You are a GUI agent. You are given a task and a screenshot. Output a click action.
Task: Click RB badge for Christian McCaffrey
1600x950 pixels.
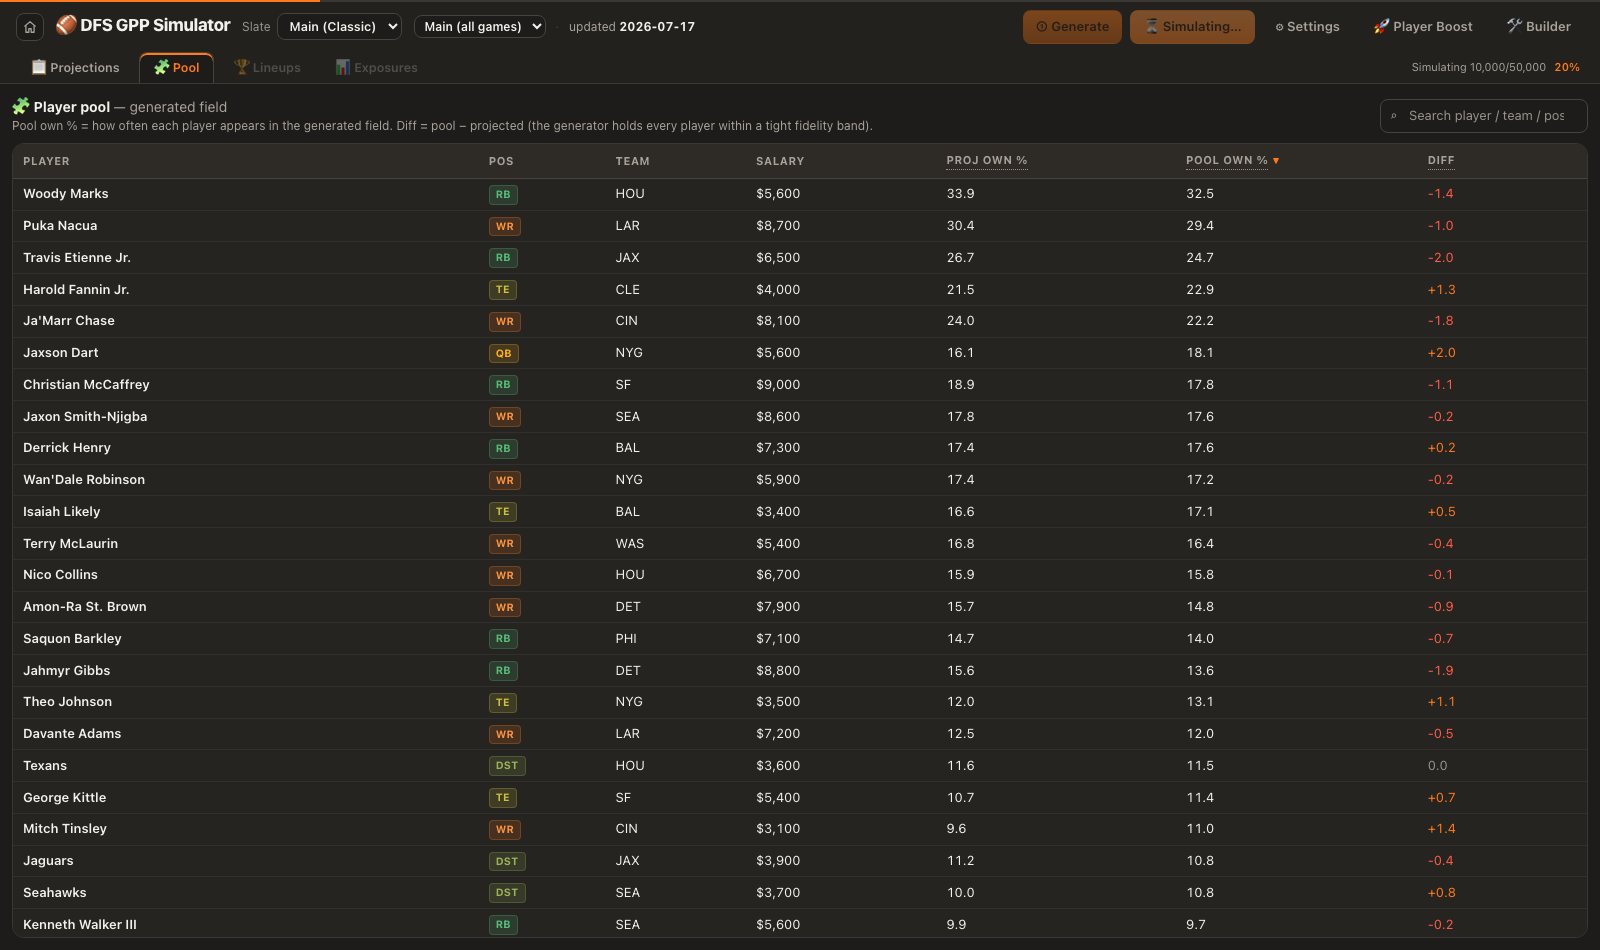503,385
